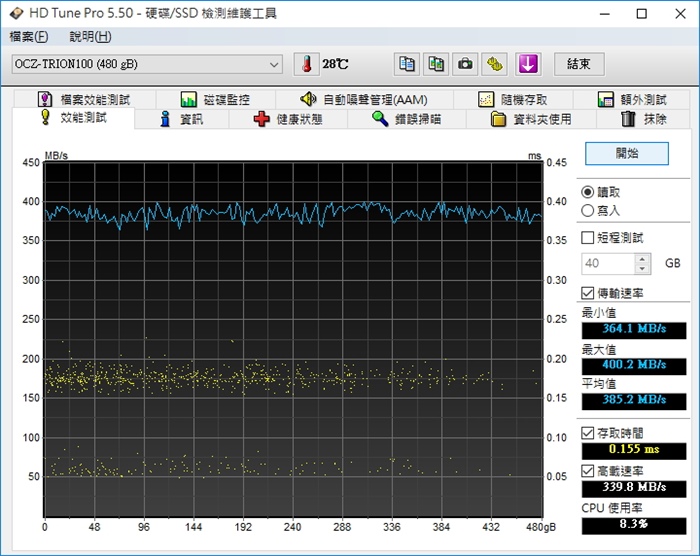
Task: Click the burst rate 339.8 MB/s
Action: pos(633,489)
